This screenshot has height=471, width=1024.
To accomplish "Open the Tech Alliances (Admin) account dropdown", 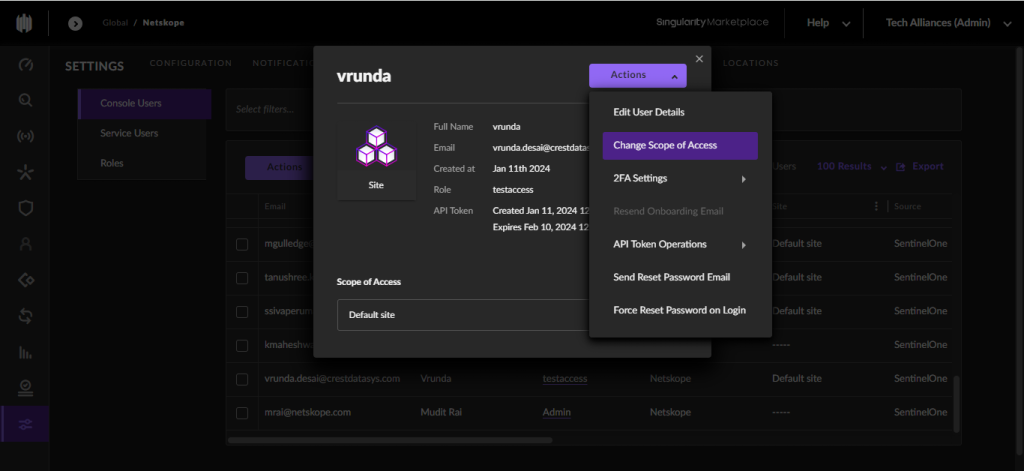I will (x=948, y=24).
